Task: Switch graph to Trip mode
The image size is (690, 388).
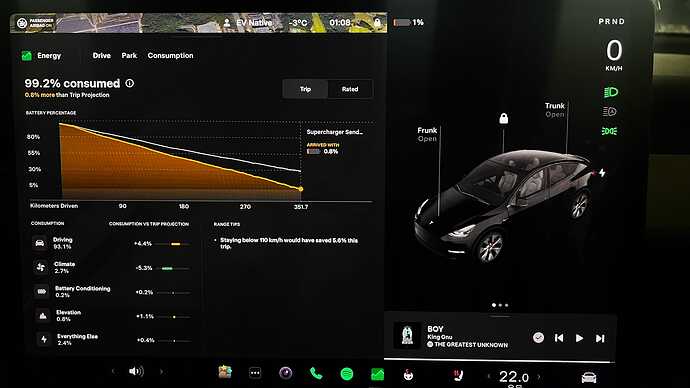Action: [x=305, y=89]
